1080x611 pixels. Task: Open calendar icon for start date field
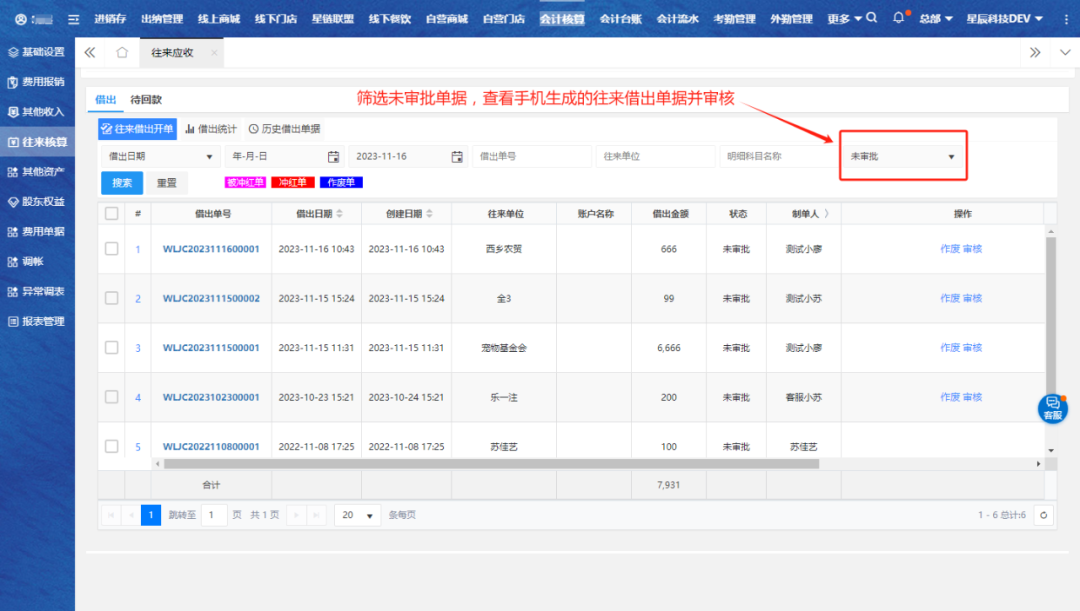(333, 157)
